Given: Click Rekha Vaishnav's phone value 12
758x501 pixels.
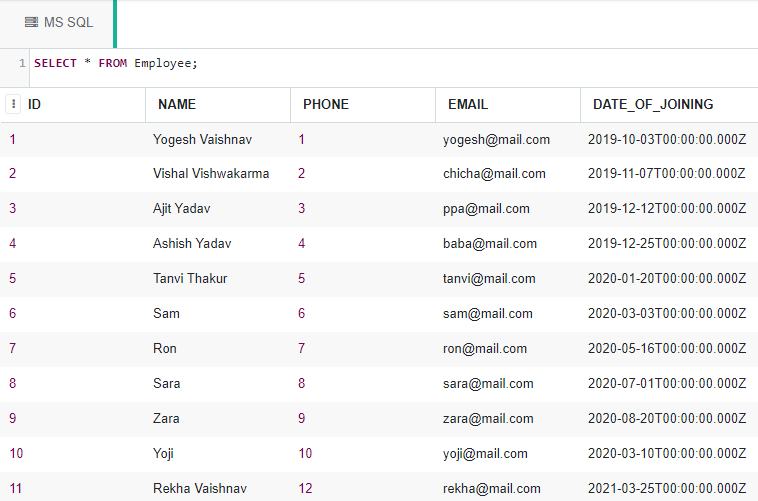Looking at the screenshot, I should (305, 488).
